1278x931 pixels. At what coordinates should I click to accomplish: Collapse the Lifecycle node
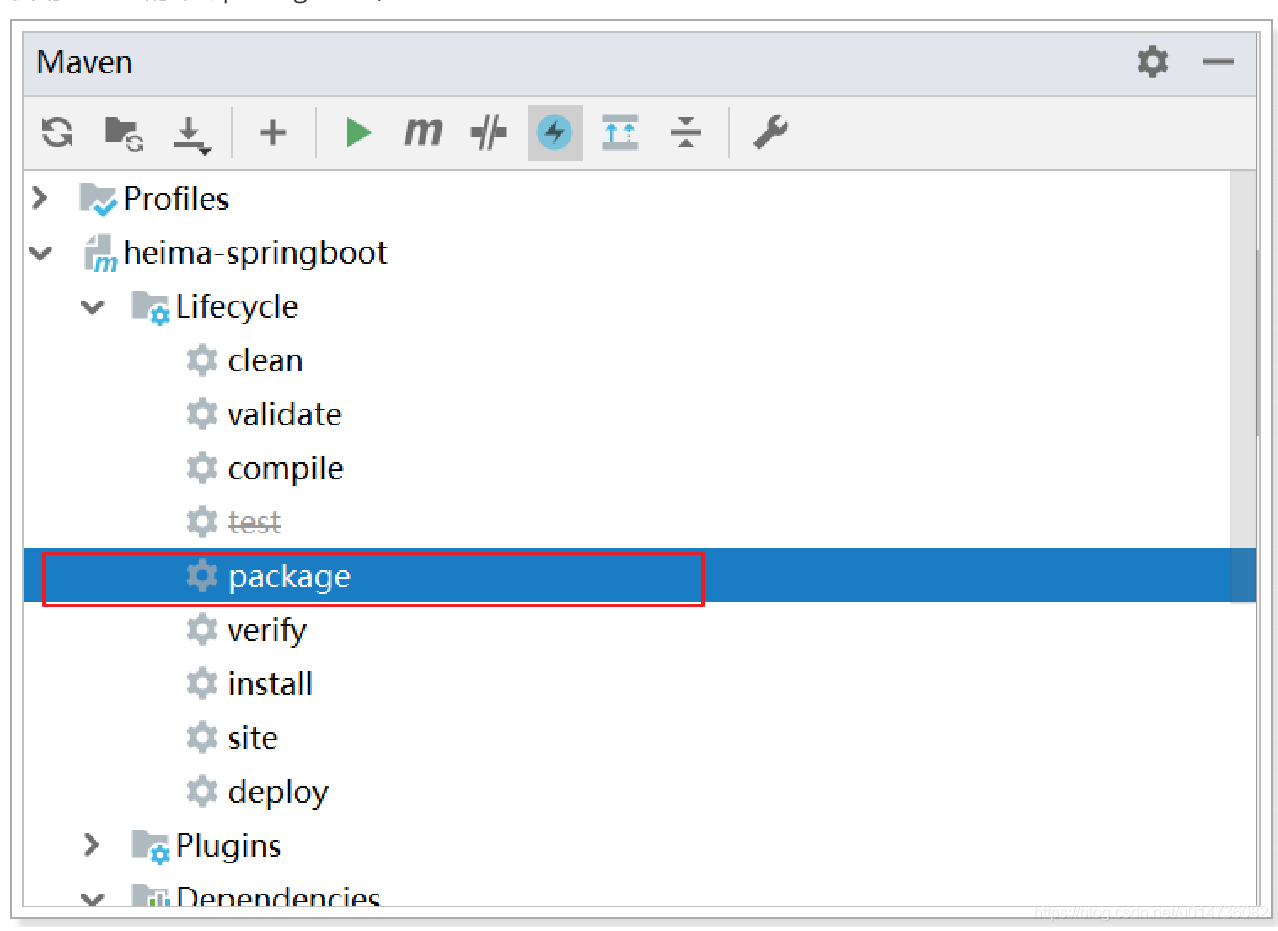tap(93, 307)
